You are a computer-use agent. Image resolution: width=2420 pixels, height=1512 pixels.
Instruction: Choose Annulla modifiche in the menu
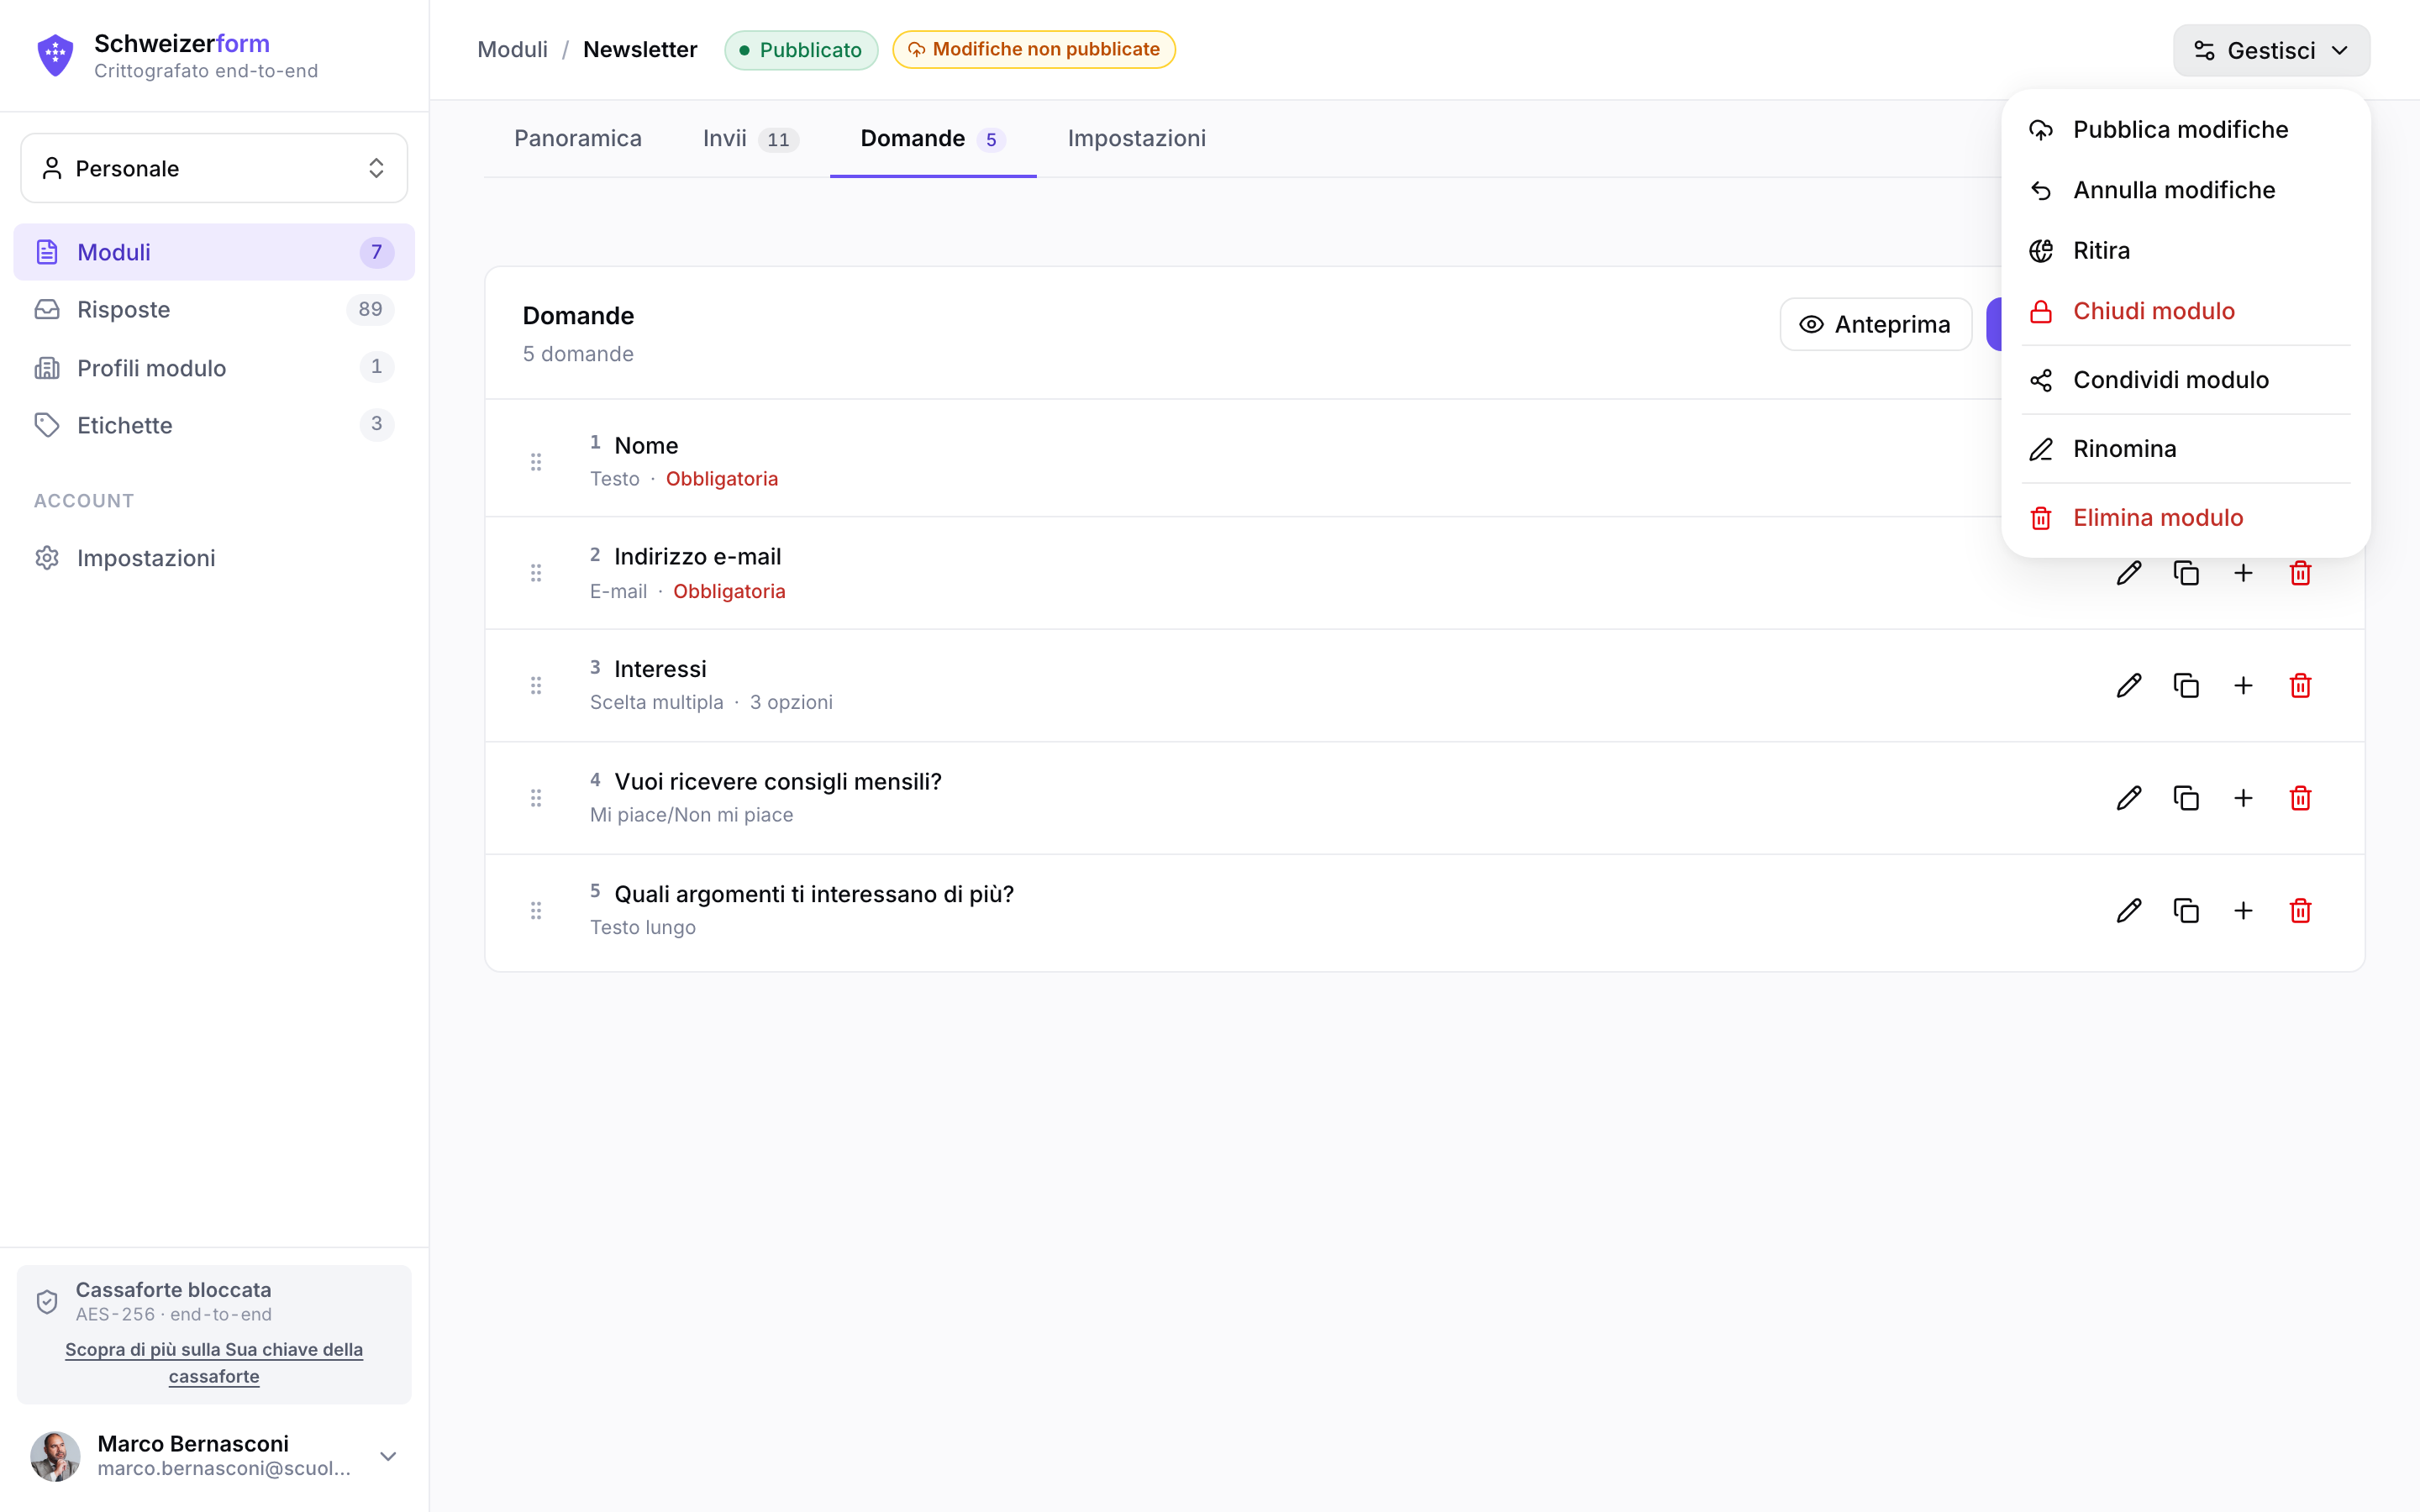pyautogui.click(x=2186, y=190)
